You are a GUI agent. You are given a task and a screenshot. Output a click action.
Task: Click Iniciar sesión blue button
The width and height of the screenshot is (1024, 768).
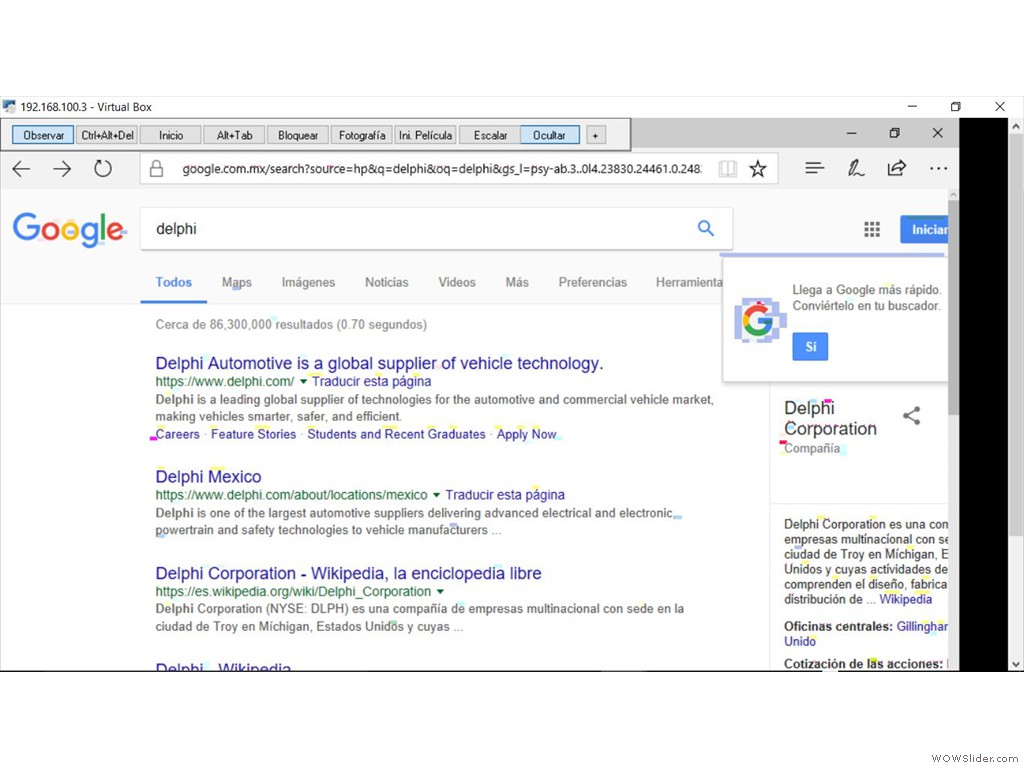point(924,229)
